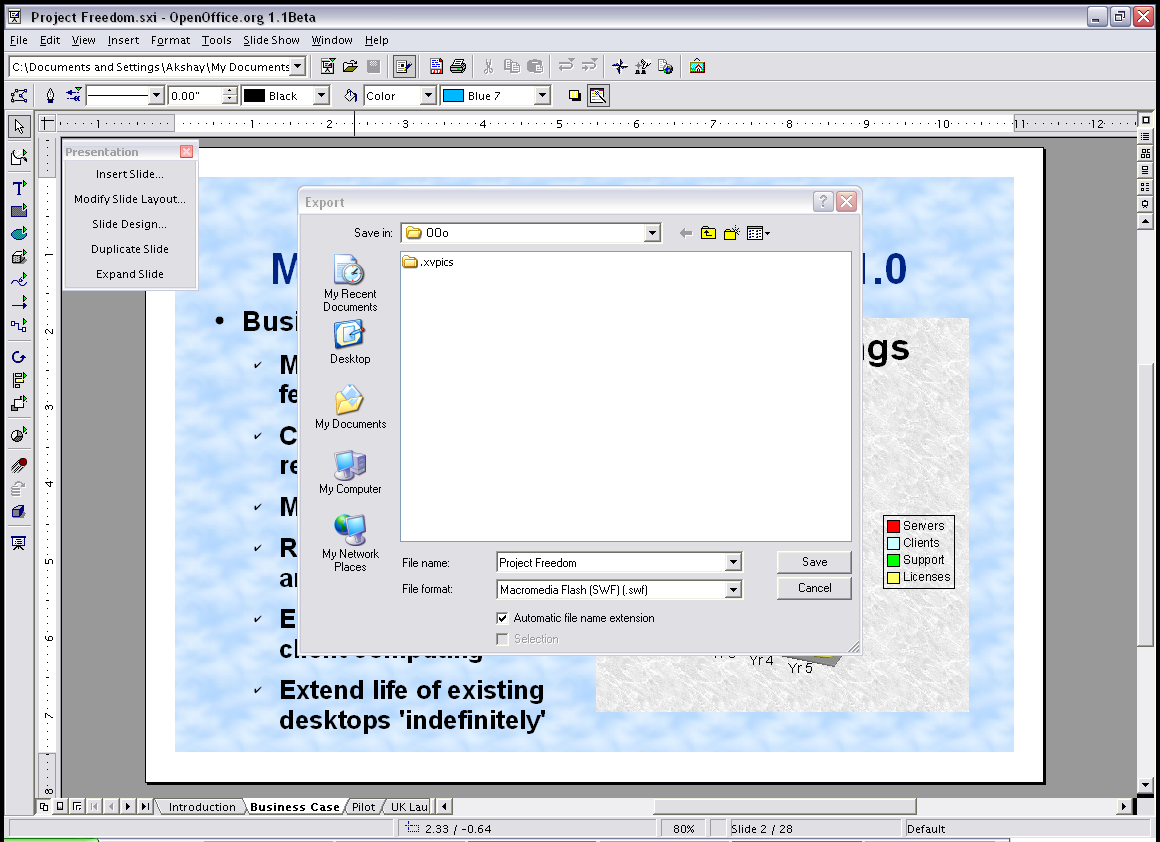Open Desktop shortcut in places bar
The width and height of the screenshot is (1160, 842).
tap(350, 342)
